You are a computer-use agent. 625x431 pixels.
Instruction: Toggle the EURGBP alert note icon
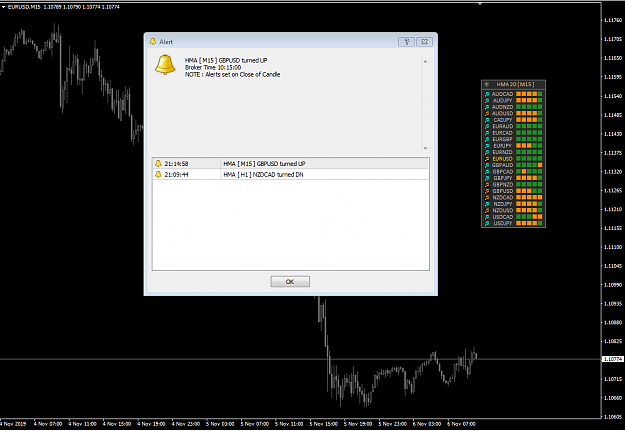pos(487,139)
